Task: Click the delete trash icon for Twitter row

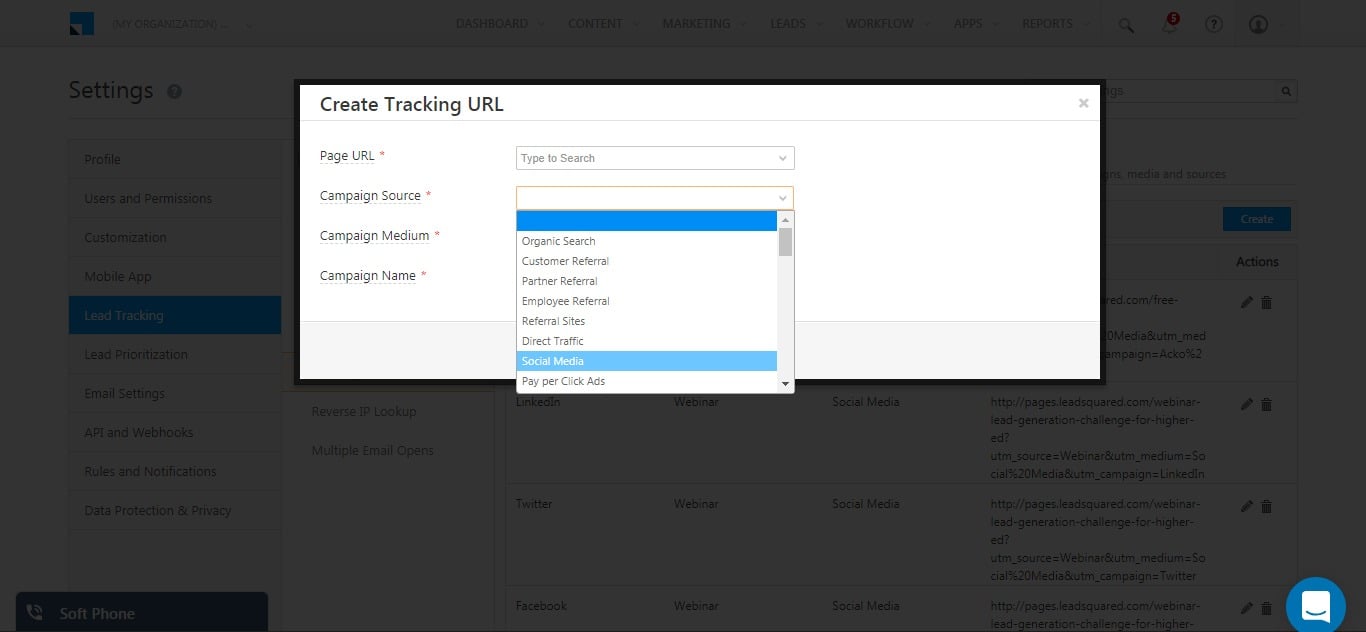Action: [1266, 507]
